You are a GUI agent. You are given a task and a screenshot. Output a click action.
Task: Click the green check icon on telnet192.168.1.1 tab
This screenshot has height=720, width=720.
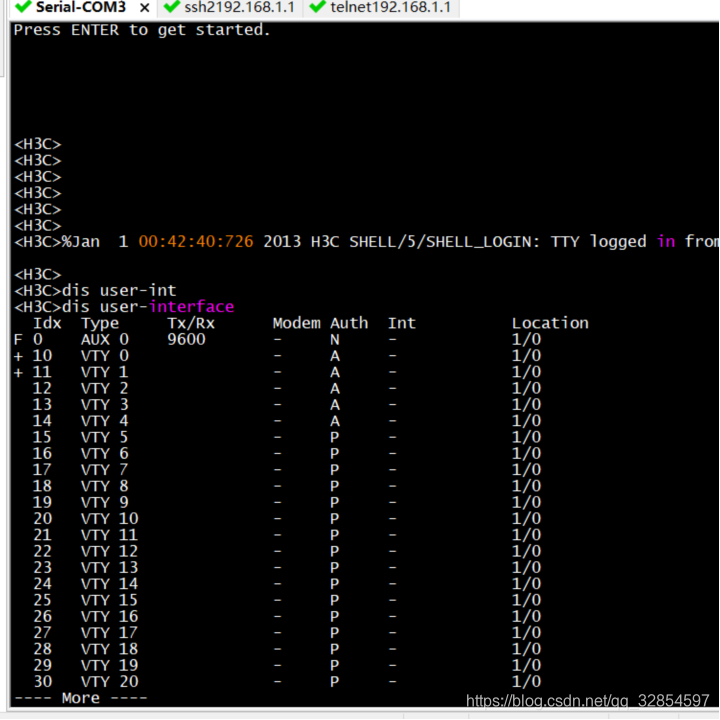click(x=318, y=7)
